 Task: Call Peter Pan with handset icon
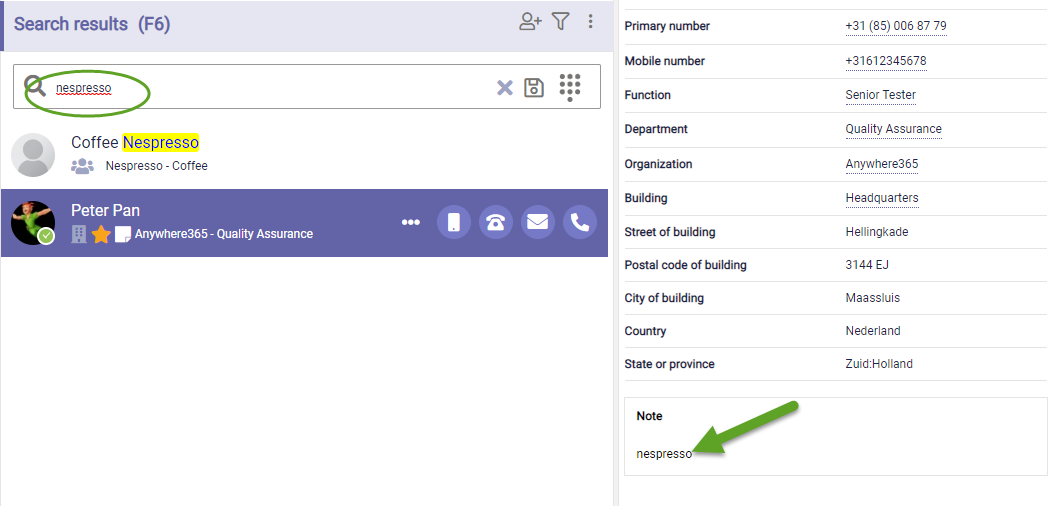(580, 222)
